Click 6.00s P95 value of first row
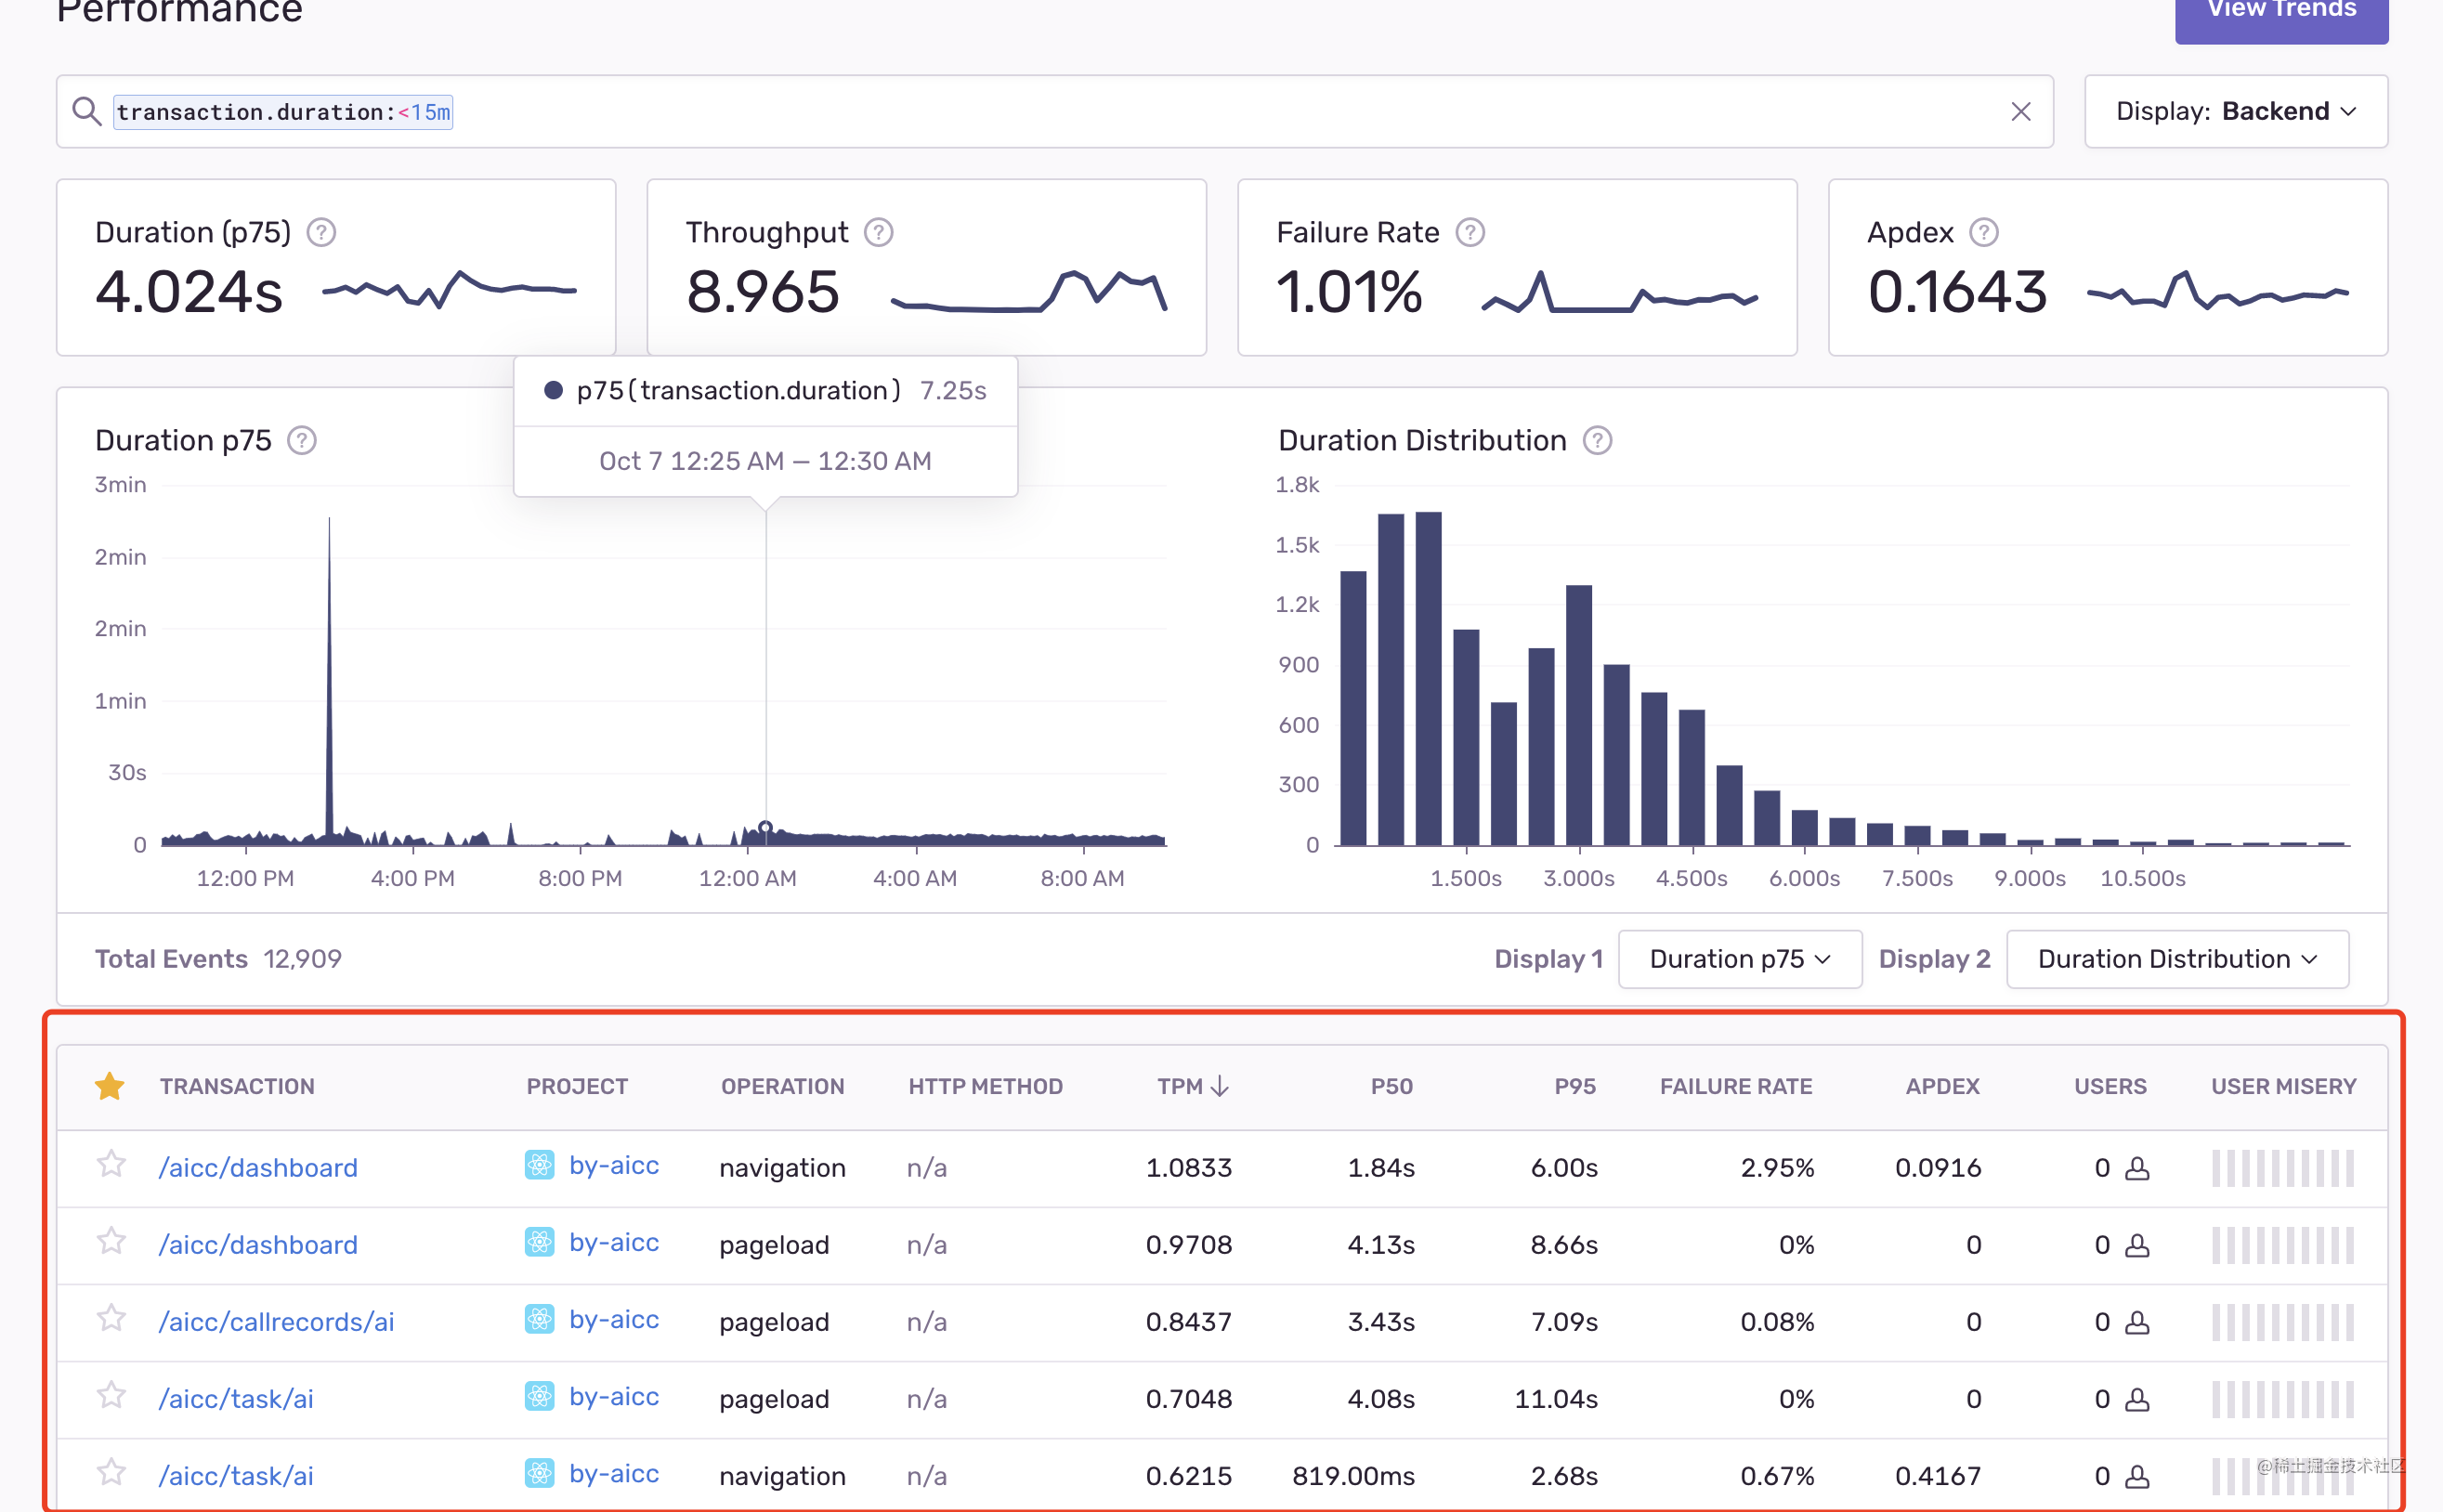Screen dimensions: 2443x1512 [1564, 1167]
